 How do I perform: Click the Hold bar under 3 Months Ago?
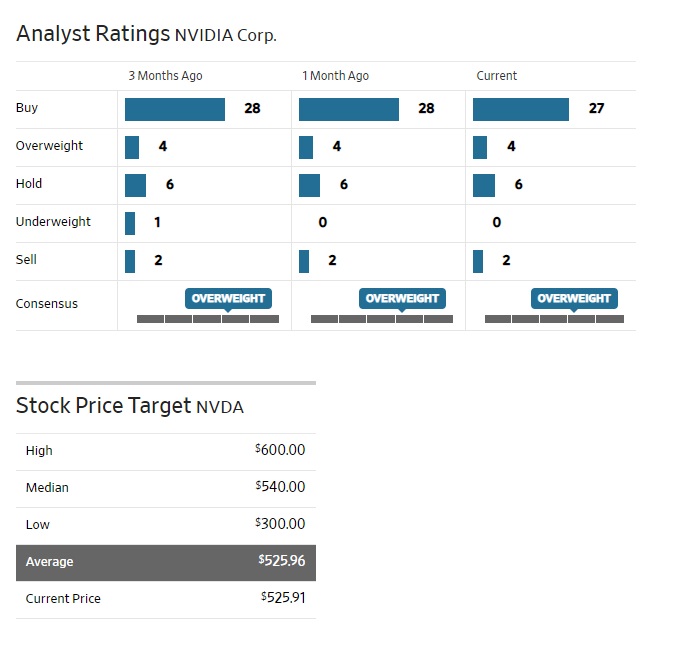point(135,185)
